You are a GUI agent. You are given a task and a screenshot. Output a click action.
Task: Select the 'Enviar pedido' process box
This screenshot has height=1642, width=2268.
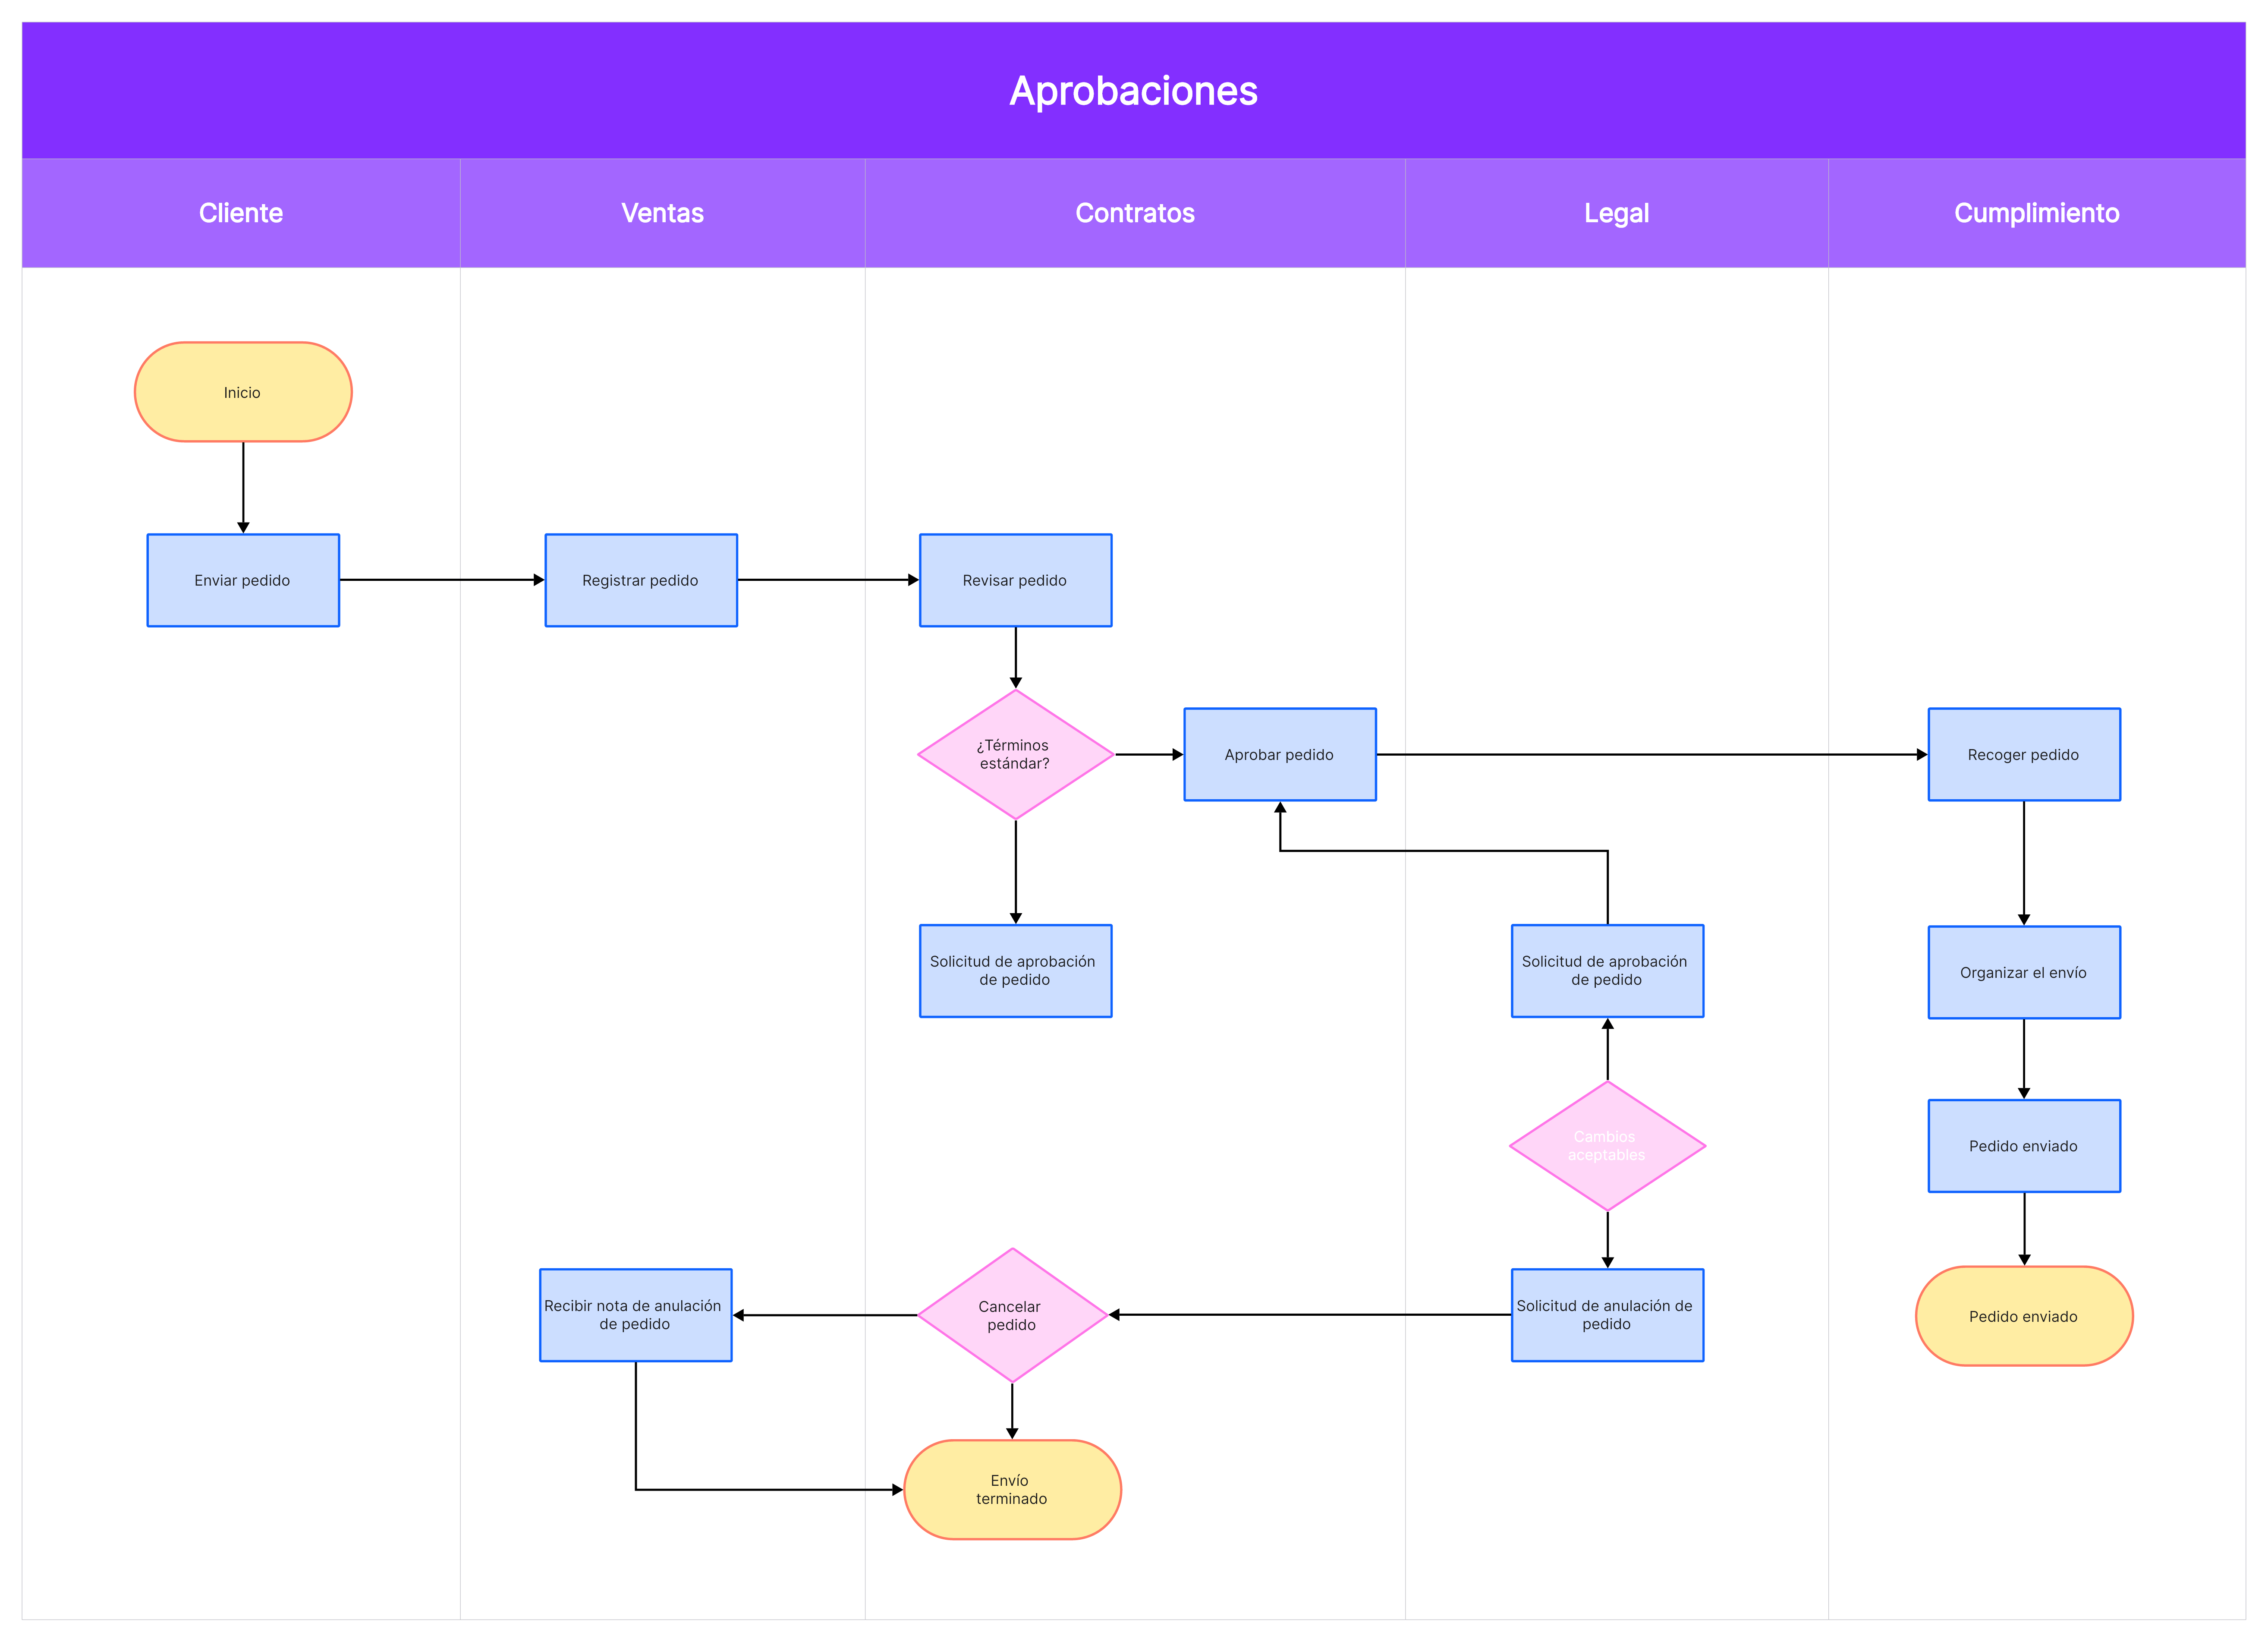tap(243, 580)
